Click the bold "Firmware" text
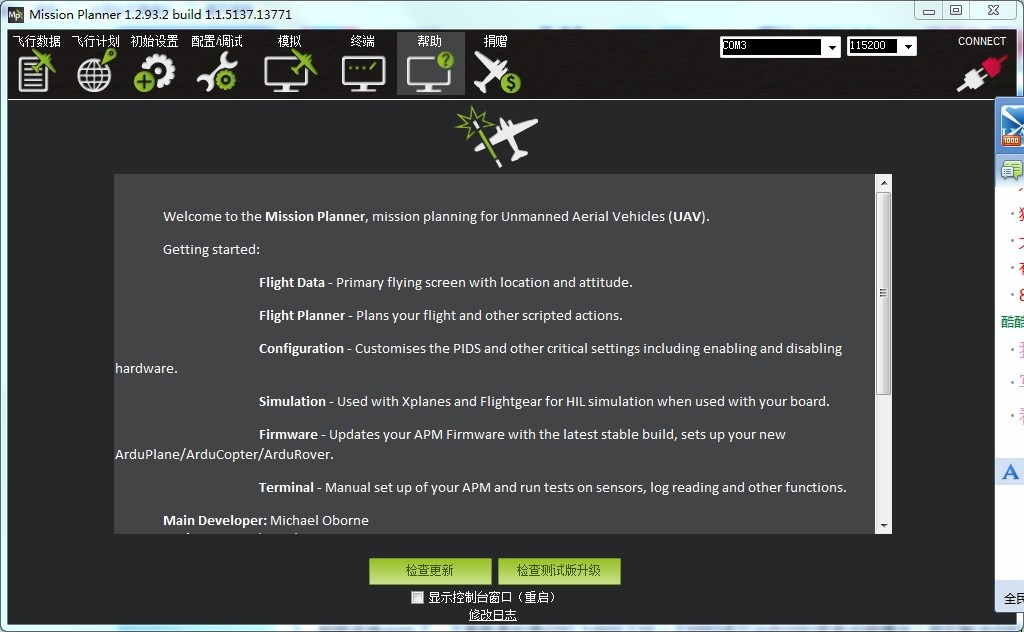This screenshot has width=1024, height=632. (288, 435)
